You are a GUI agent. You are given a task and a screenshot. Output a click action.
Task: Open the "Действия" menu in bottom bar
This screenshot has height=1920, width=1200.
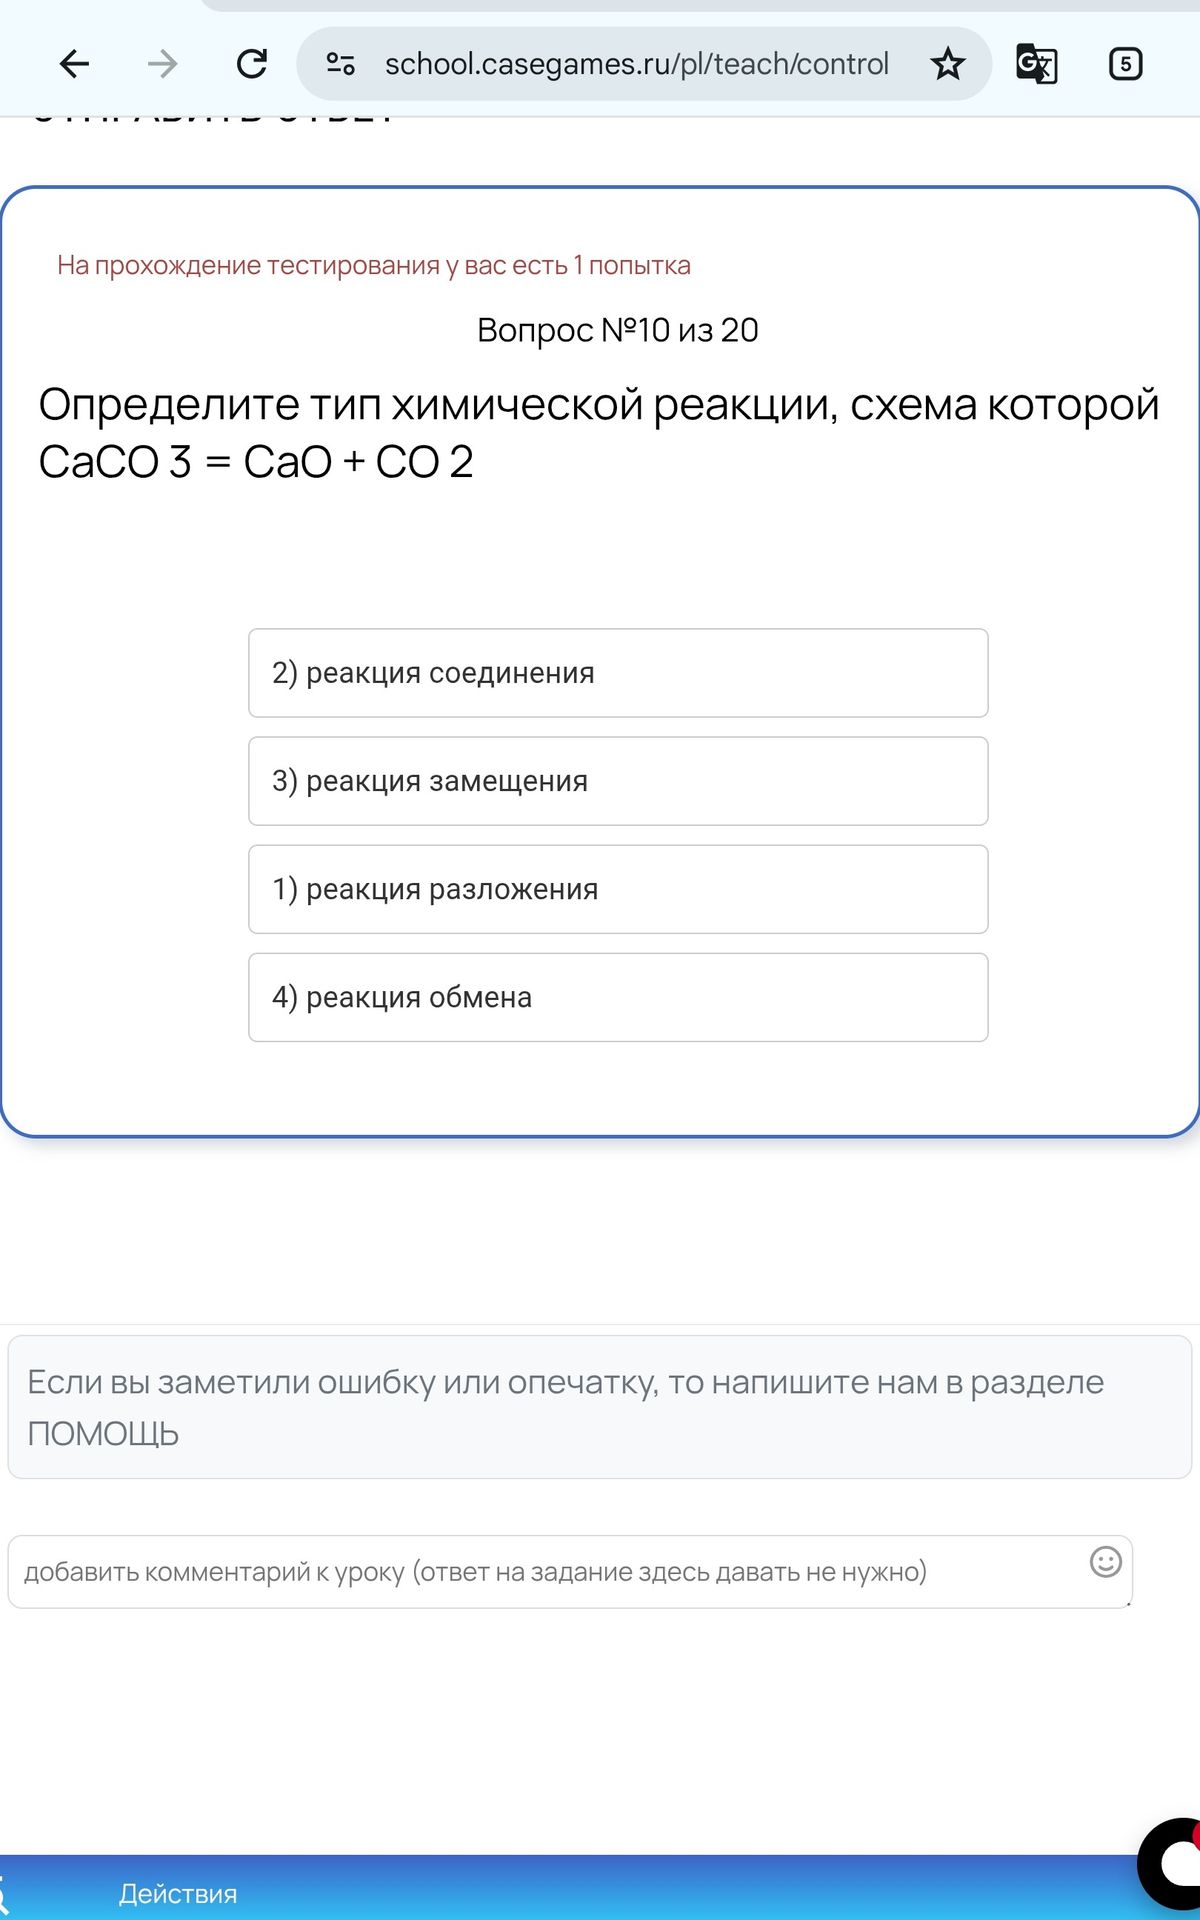click(178, 1894)
